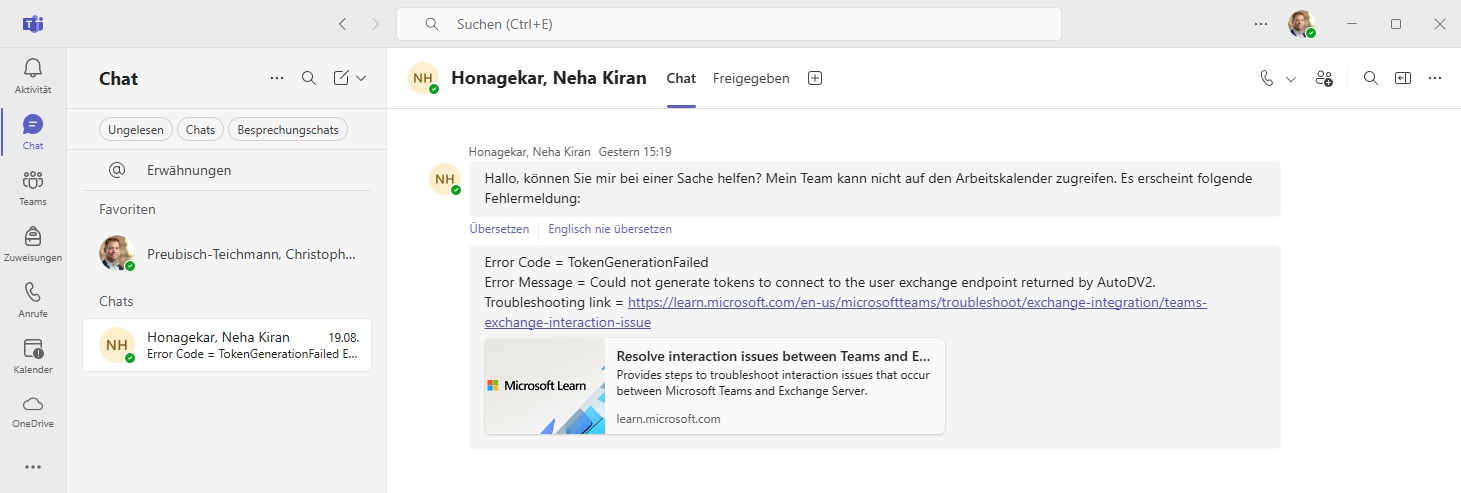Filter chats by Ungelesen
The image size is (1461, 493).
pyautogui.click(x=136, y=129)
